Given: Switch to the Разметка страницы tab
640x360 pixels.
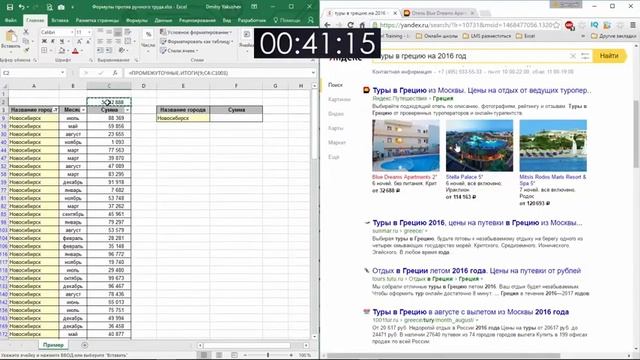Looking at the screenshot, I should [97, 20].
